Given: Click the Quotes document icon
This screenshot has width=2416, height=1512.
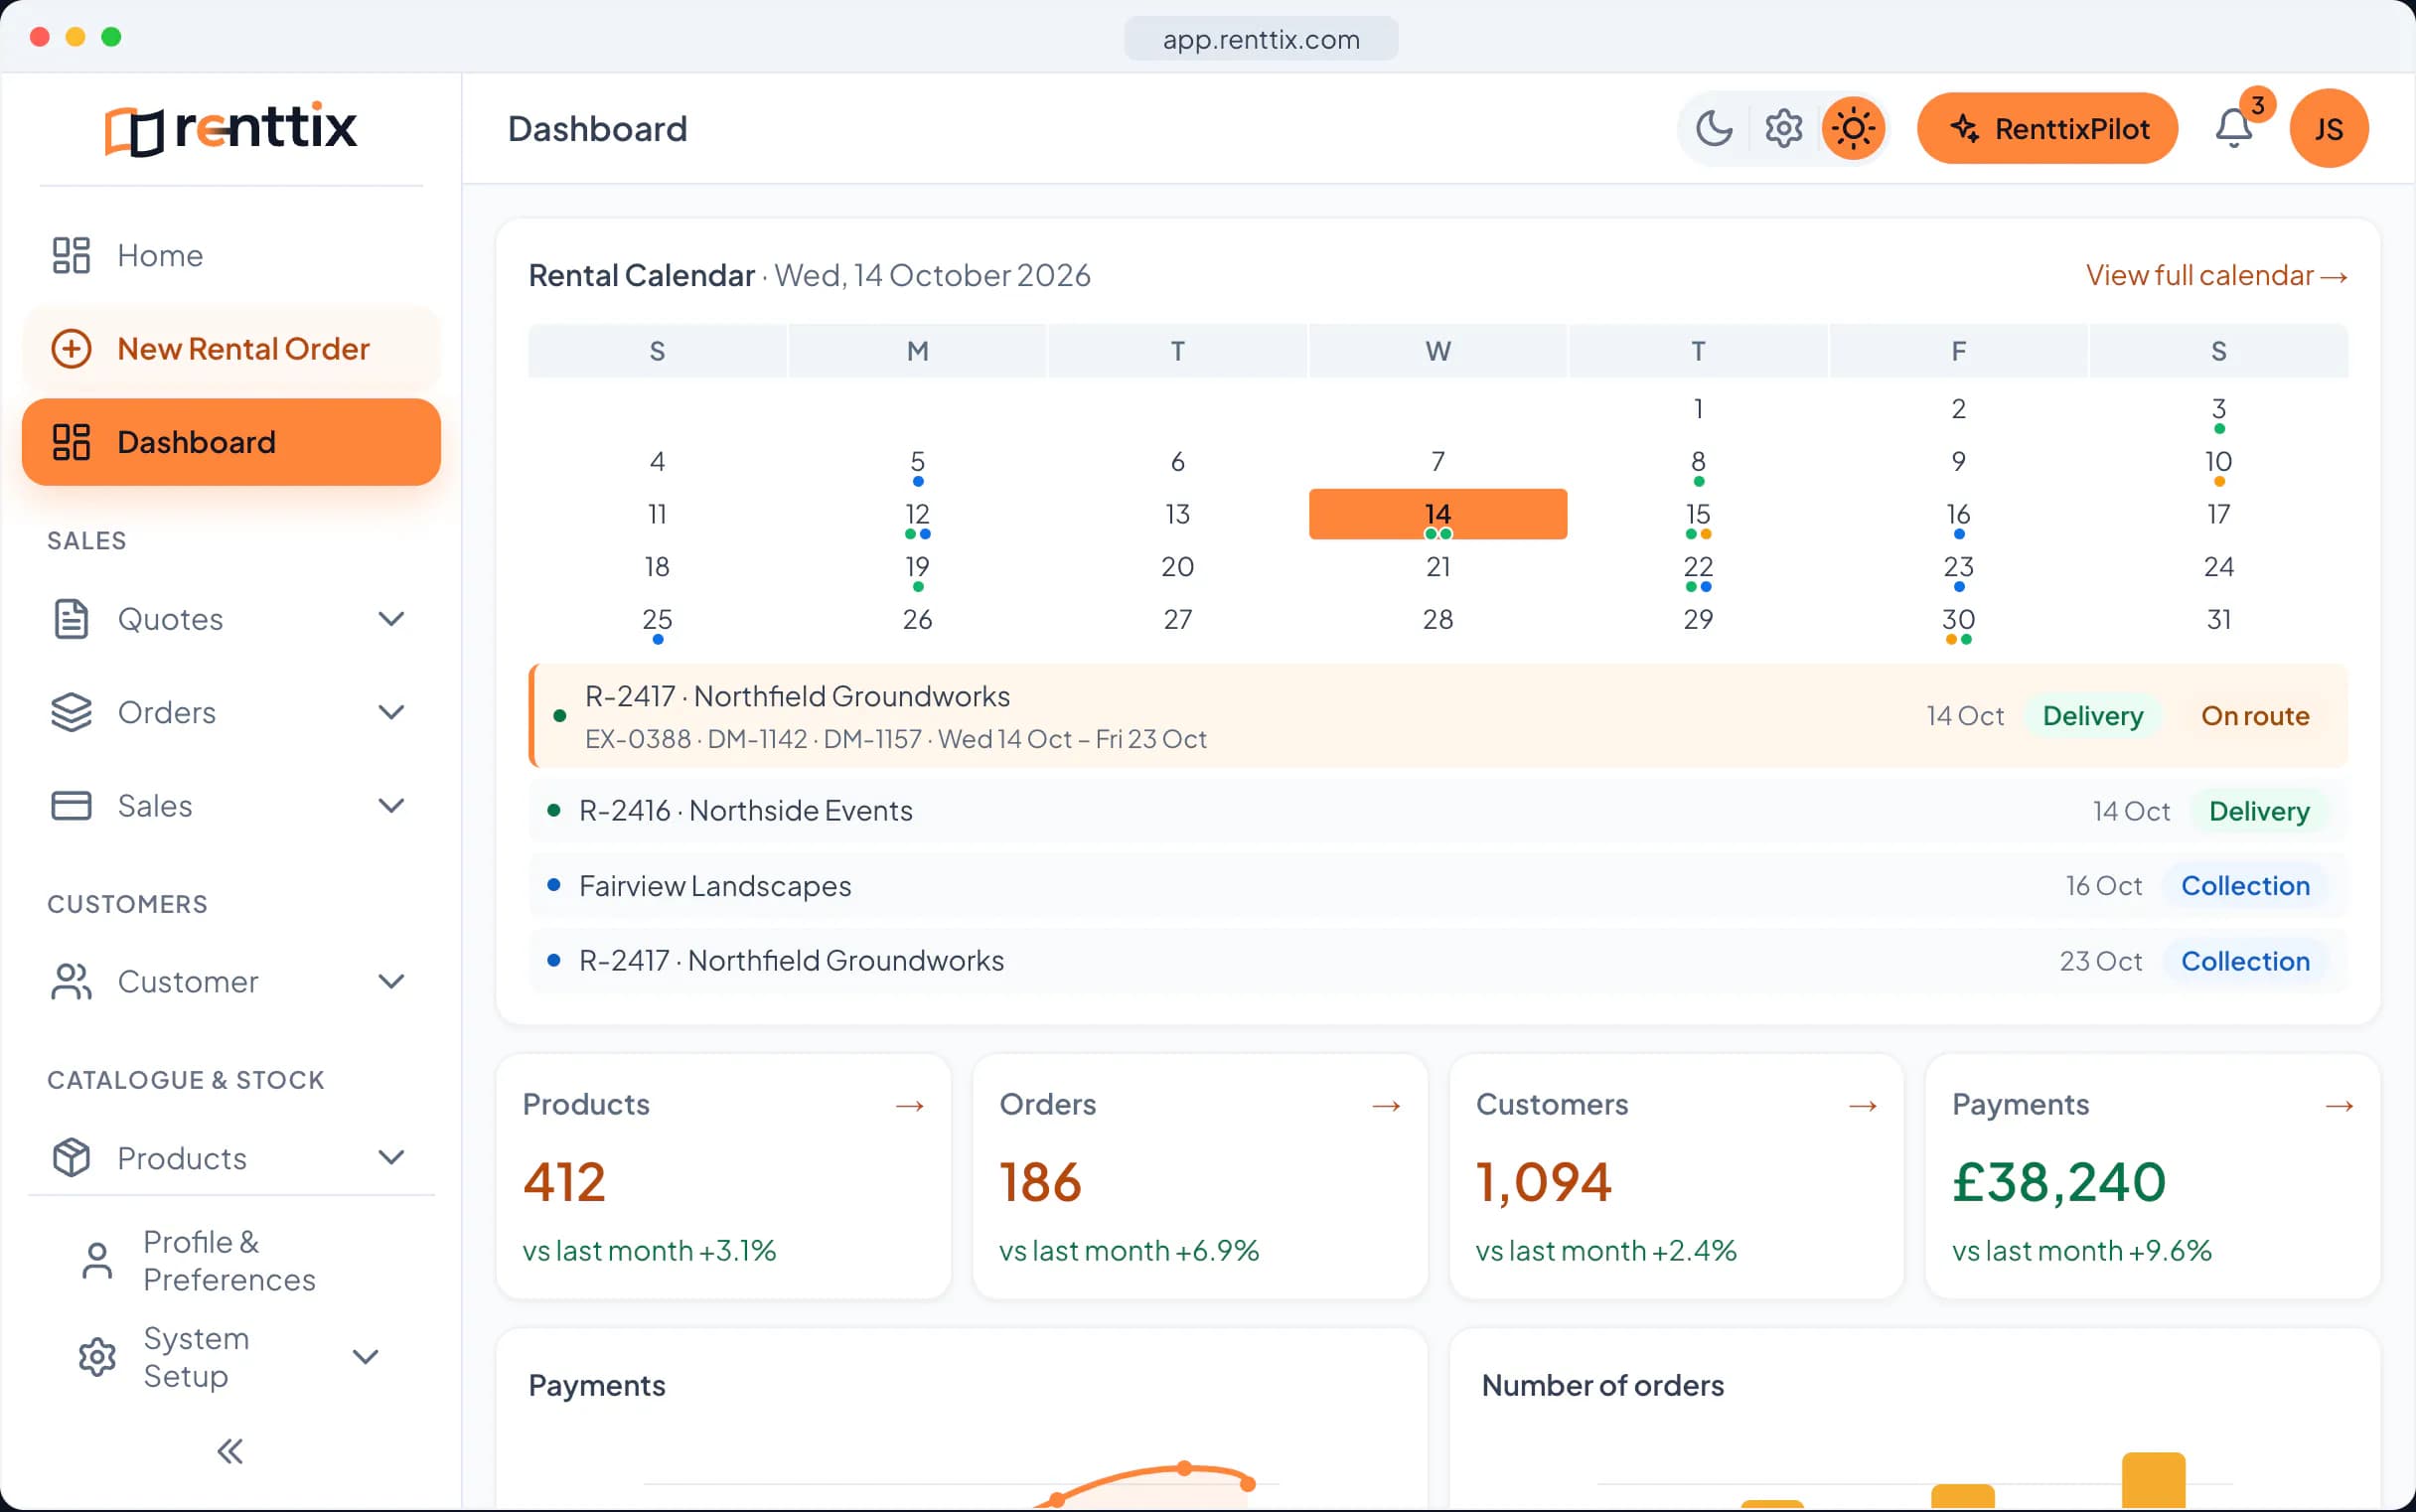Looking at the screenshot, I should coord(71,619).
